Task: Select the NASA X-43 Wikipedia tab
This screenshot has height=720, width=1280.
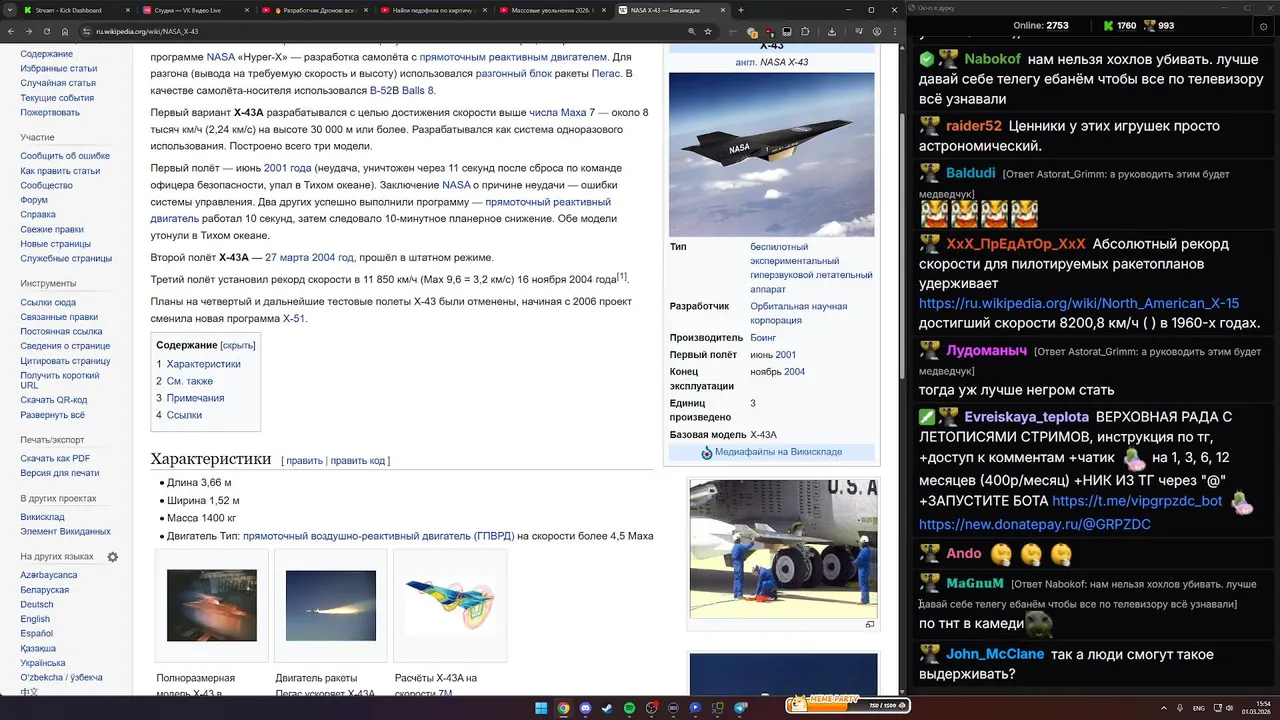Action: pyautogui.click(x=671, y=10)
